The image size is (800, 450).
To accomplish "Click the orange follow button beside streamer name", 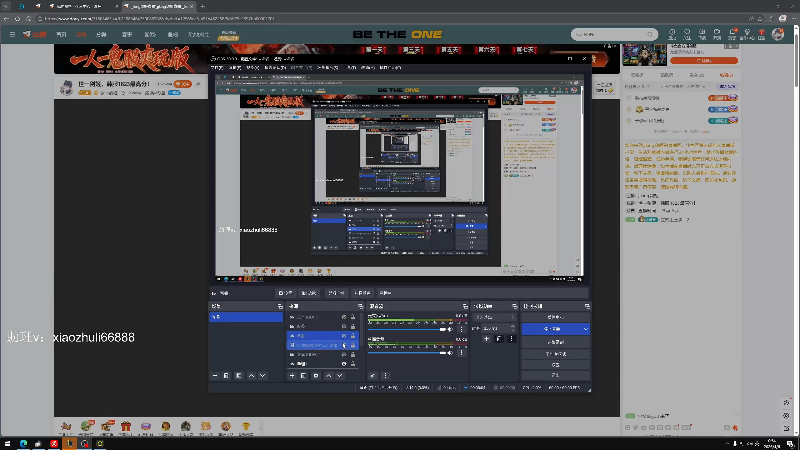I will coord(182,84).
